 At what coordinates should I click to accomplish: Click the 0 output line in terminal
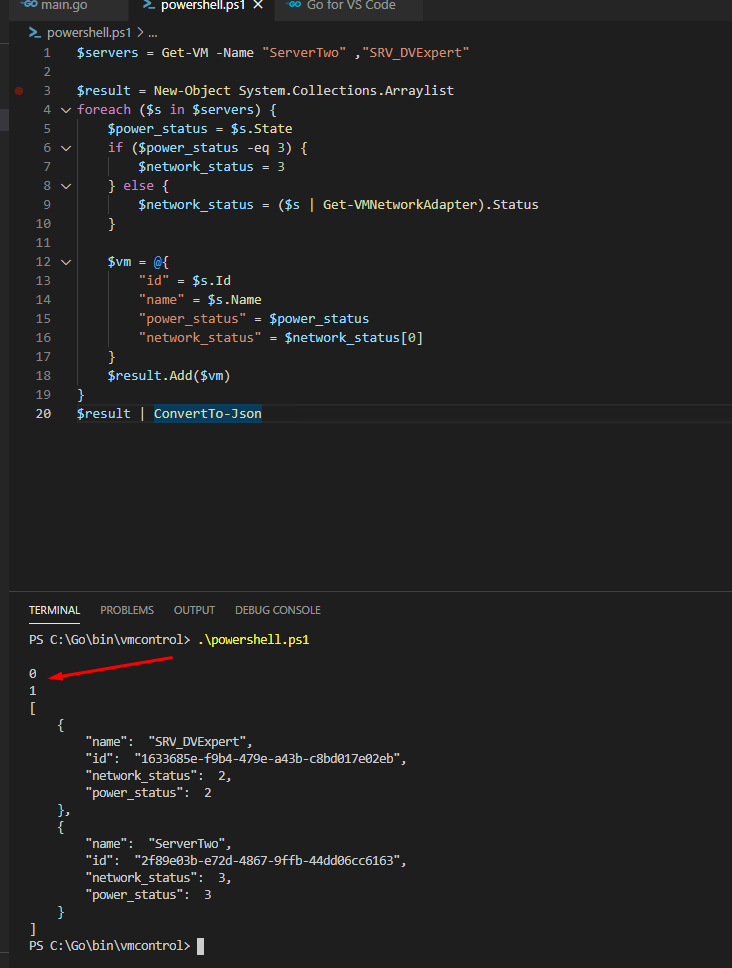click(x=33, y=674)
